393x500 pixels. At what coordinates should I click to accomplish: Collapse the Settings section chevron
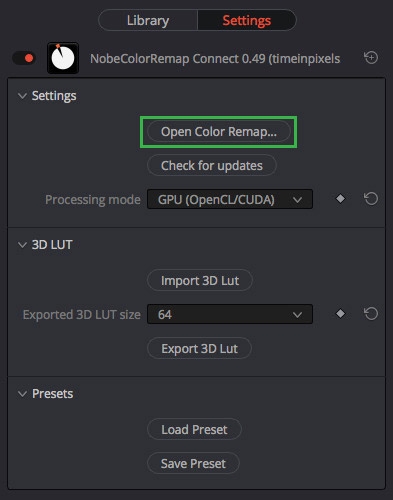point(22,96)
